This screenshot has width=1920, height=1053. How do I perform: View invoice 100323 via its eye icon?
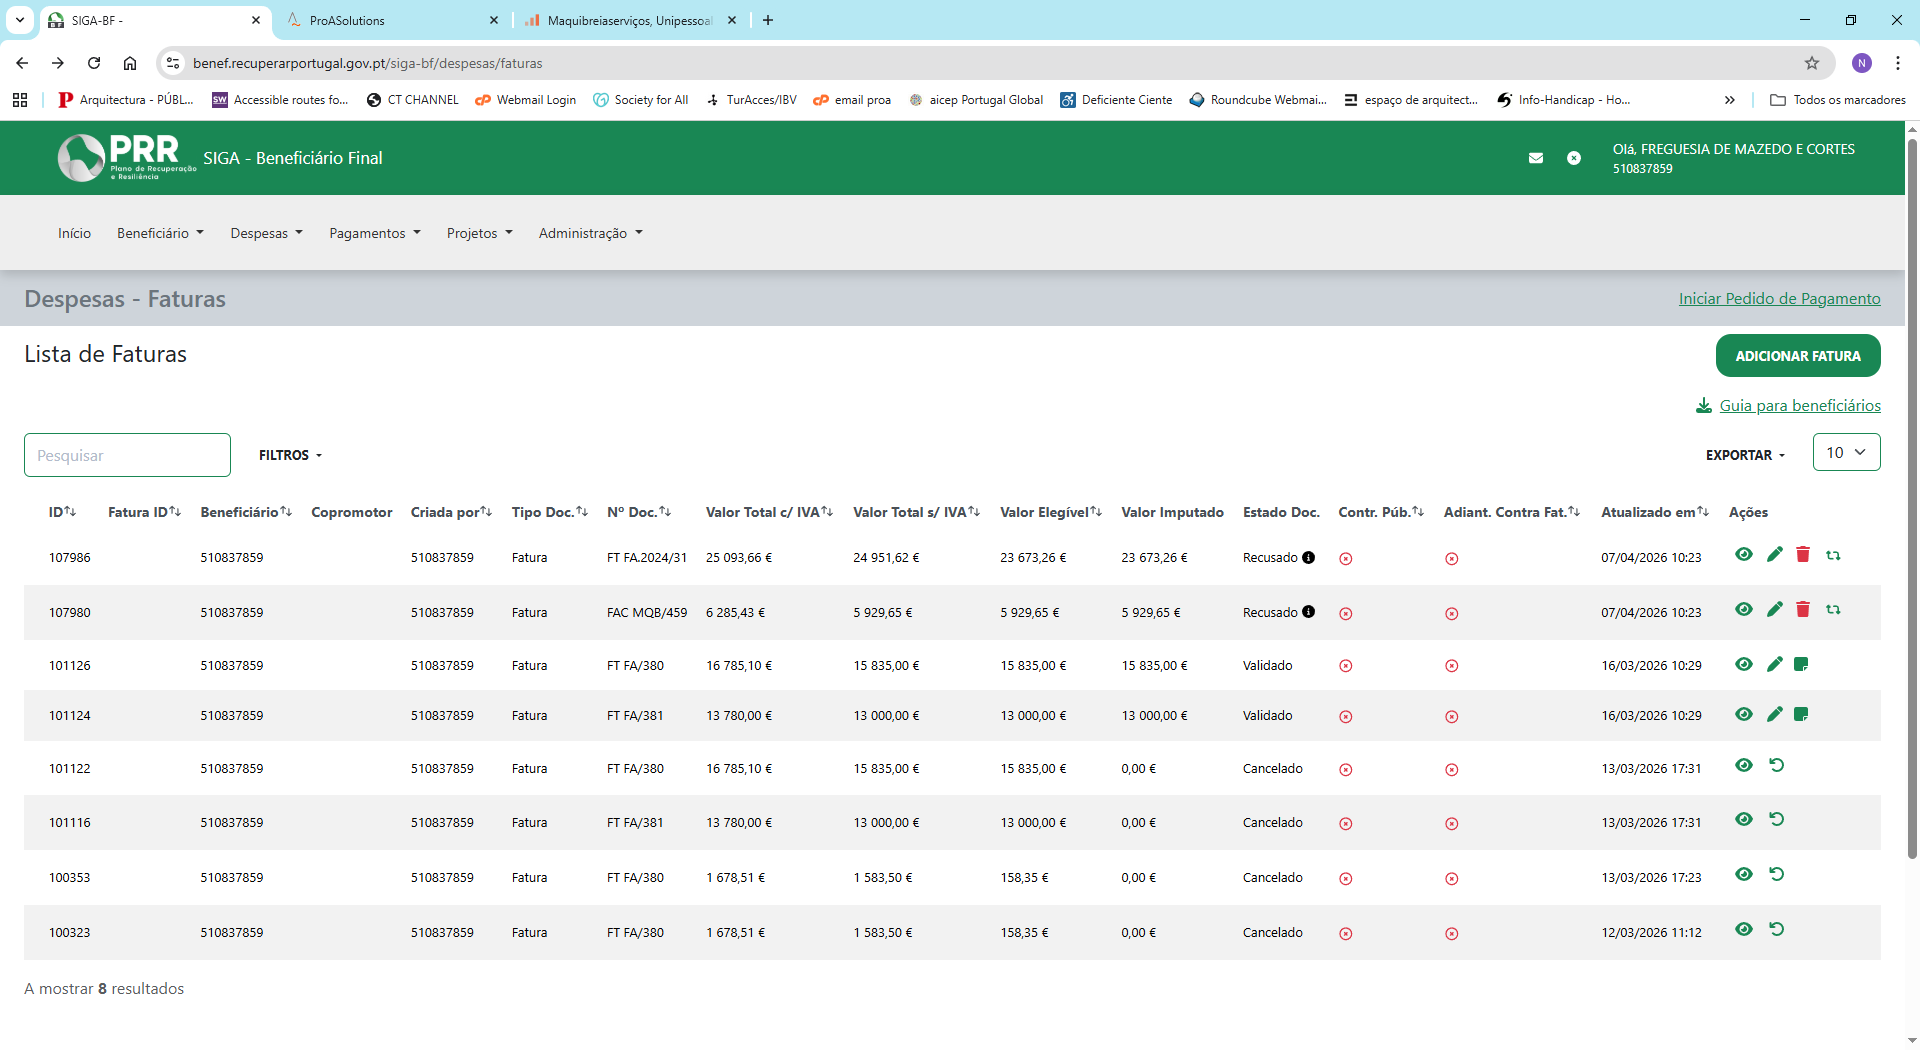point(1744,929)
